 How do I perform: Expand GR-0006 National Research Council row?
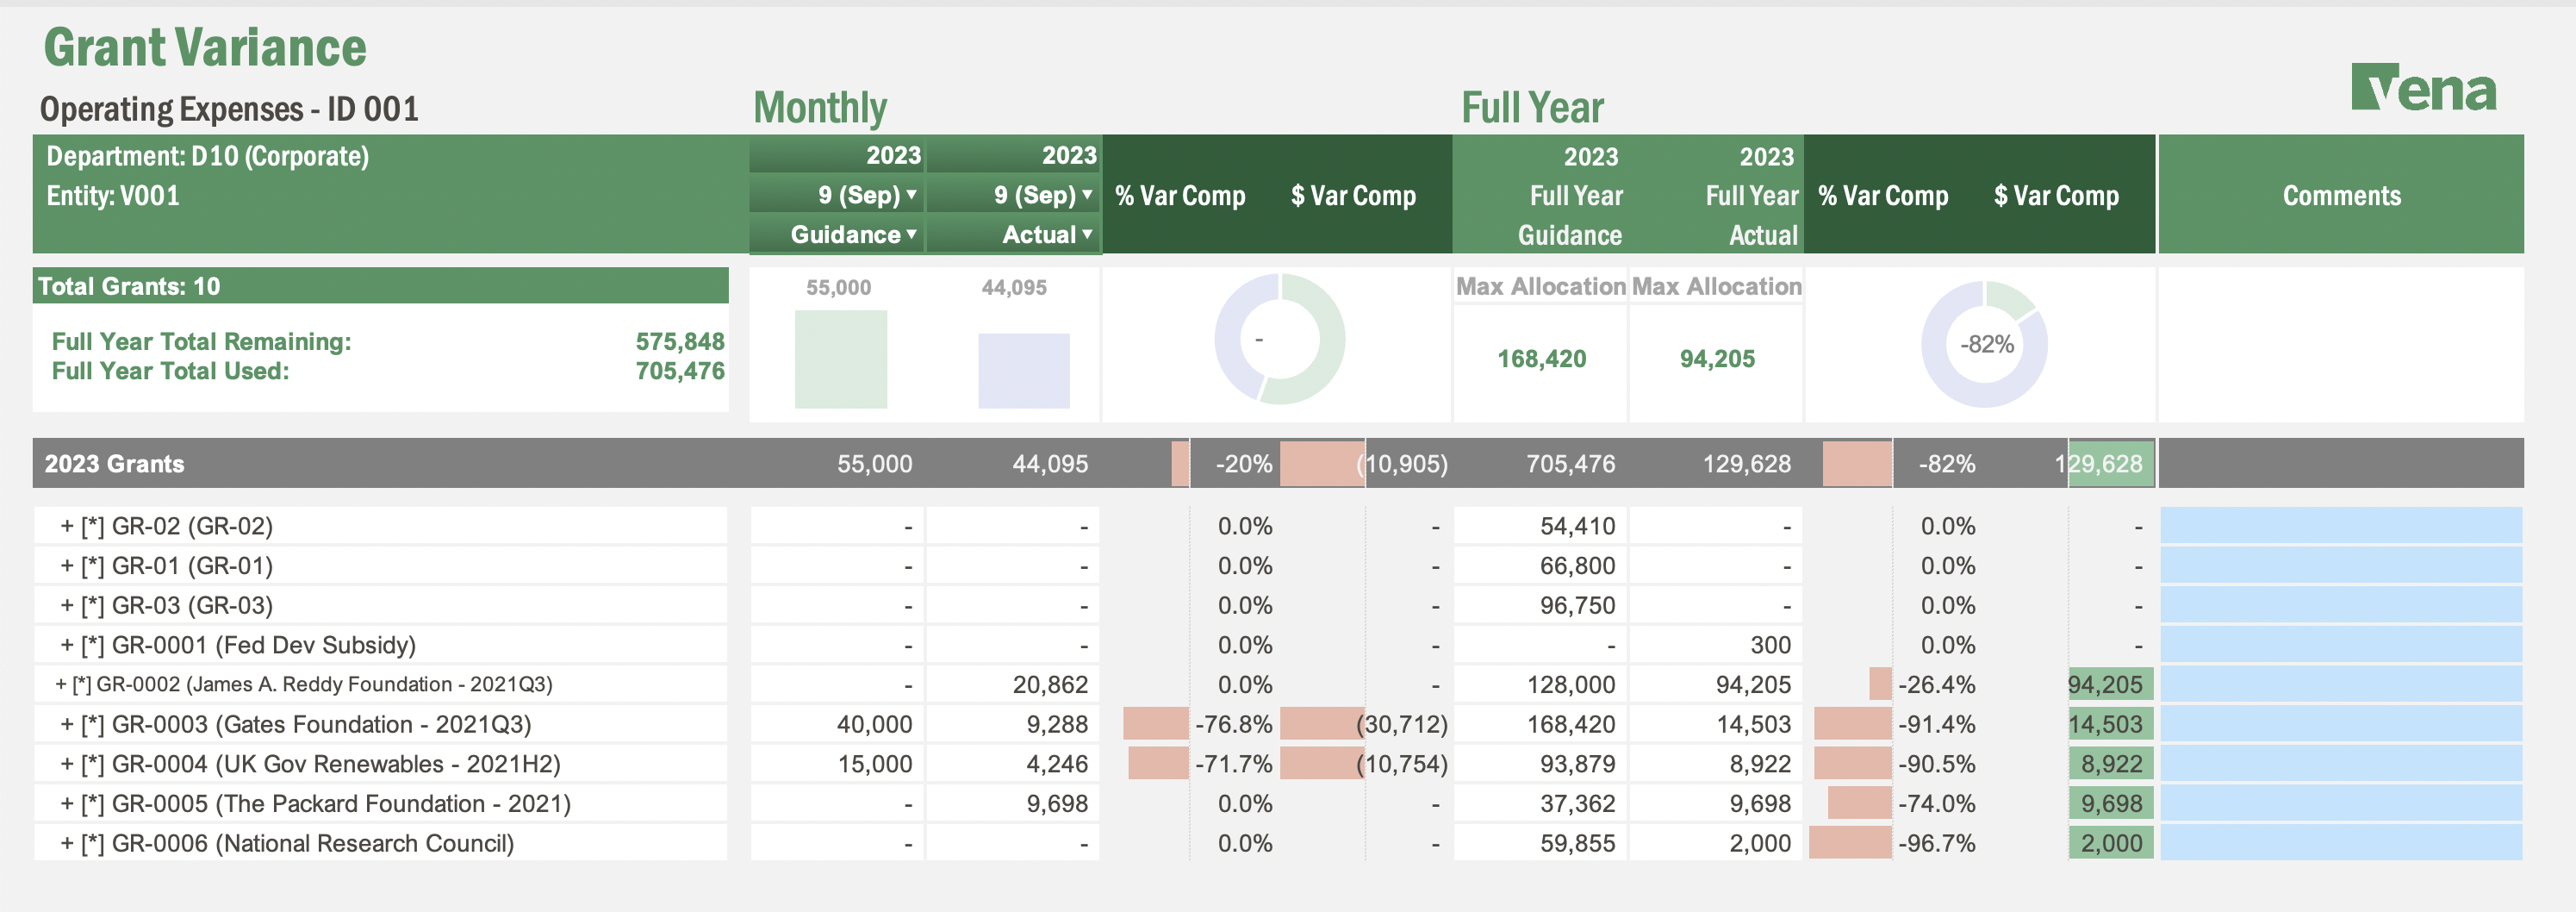[67, 843]
